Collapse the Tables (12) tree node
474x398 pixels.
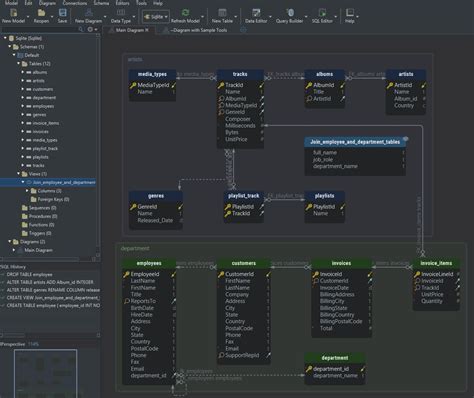(x=18, y=63)
